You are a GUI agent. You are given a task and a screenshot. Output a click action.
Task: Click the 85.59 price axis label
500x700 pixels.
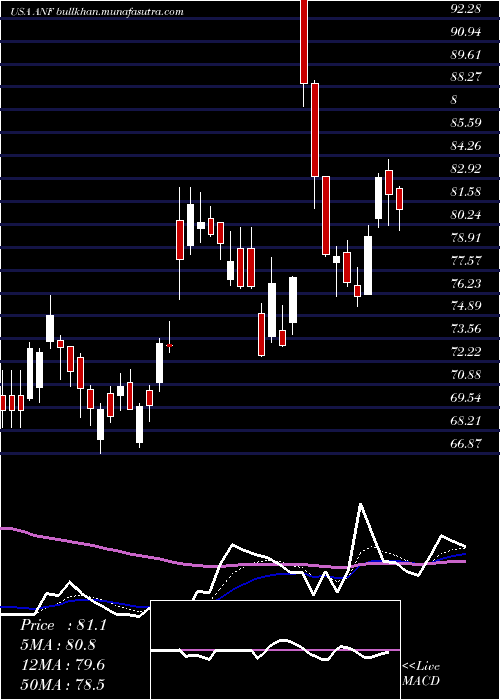(466, 122)
